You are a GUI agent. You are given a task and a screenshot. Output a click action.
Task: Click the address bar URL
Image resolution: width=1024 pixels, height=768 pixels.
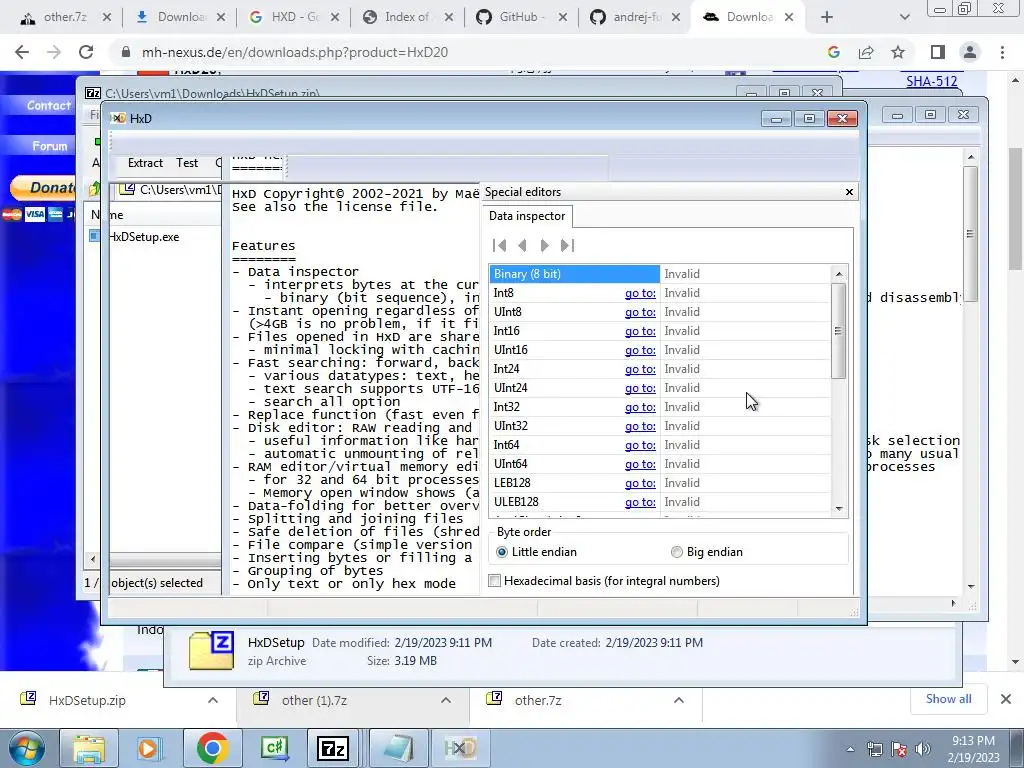[x=295, y=52]
